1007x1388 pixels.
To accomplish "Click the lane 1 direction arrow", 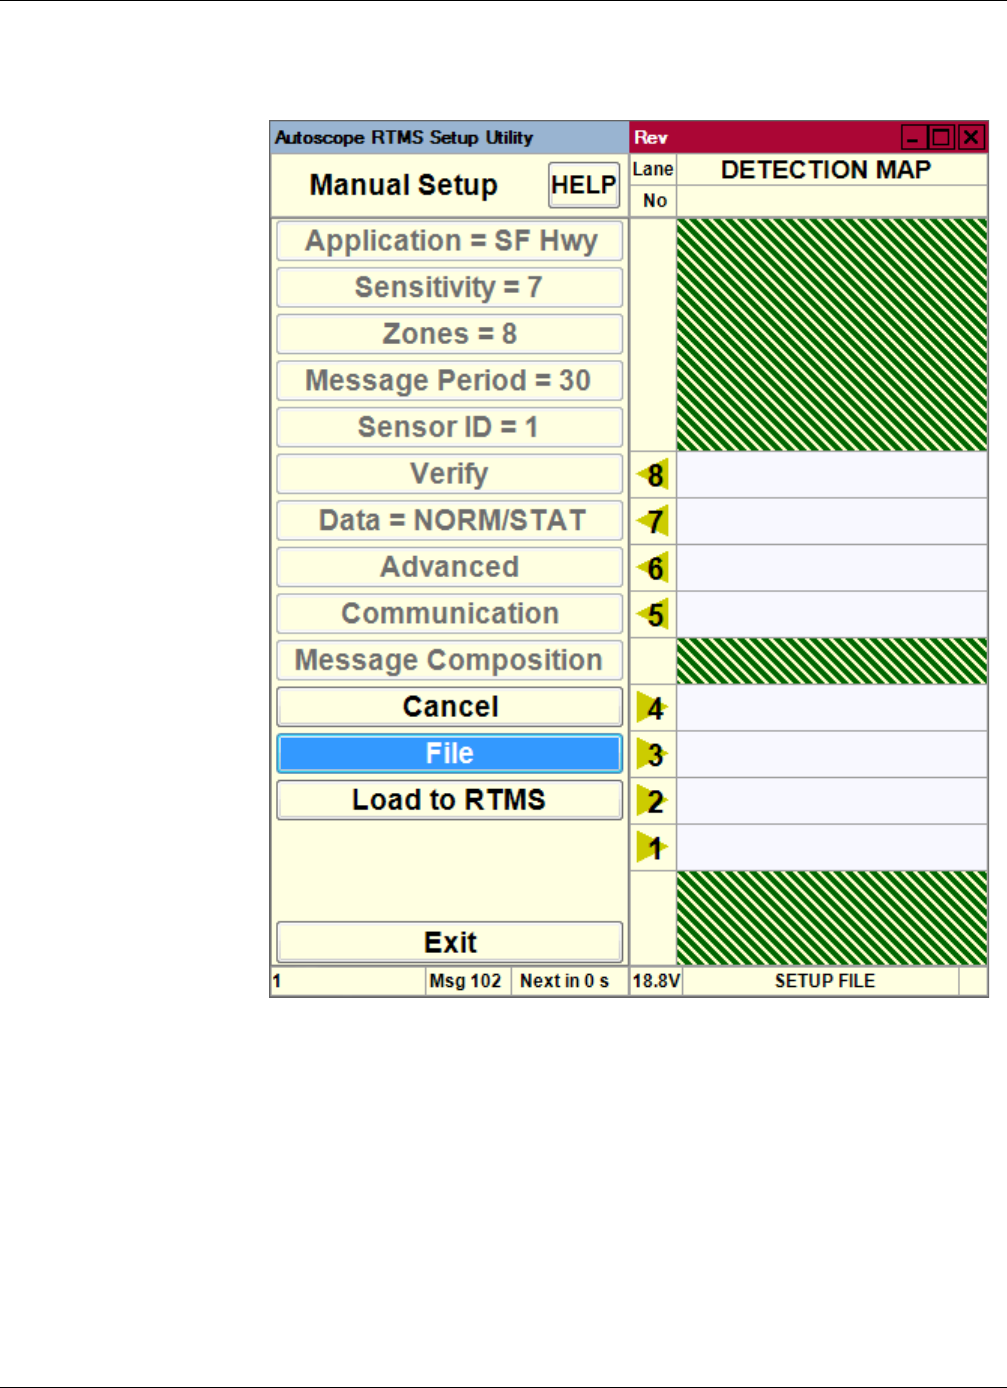I will 653,848.
